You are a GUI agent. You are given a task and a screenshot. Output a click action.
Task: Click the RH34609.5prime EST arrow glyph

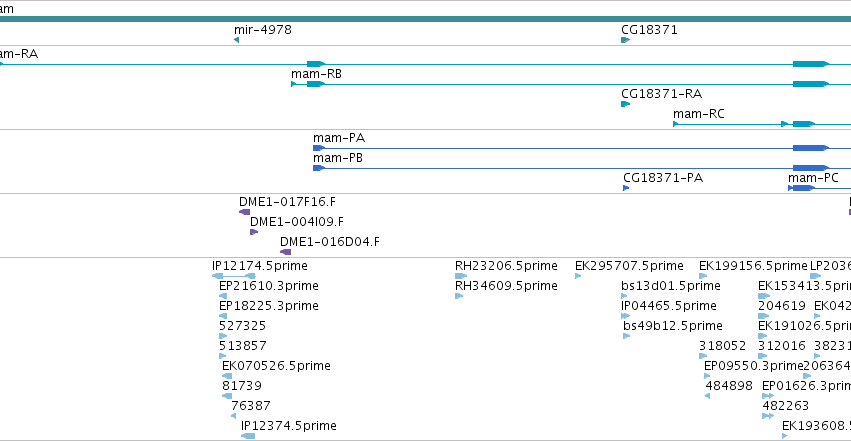point(459,296)
